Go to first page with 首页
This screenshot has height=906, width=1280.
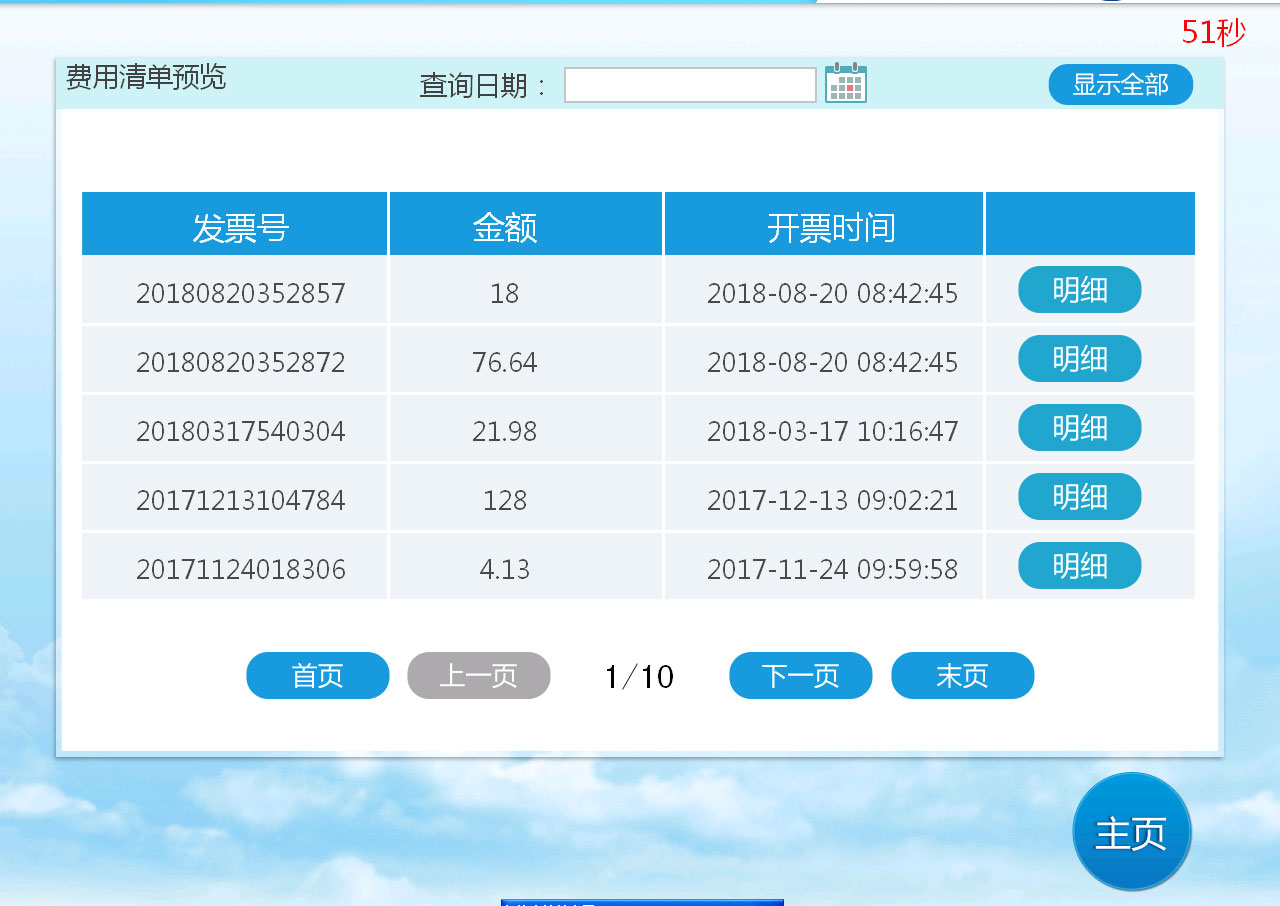click(317, 676)
